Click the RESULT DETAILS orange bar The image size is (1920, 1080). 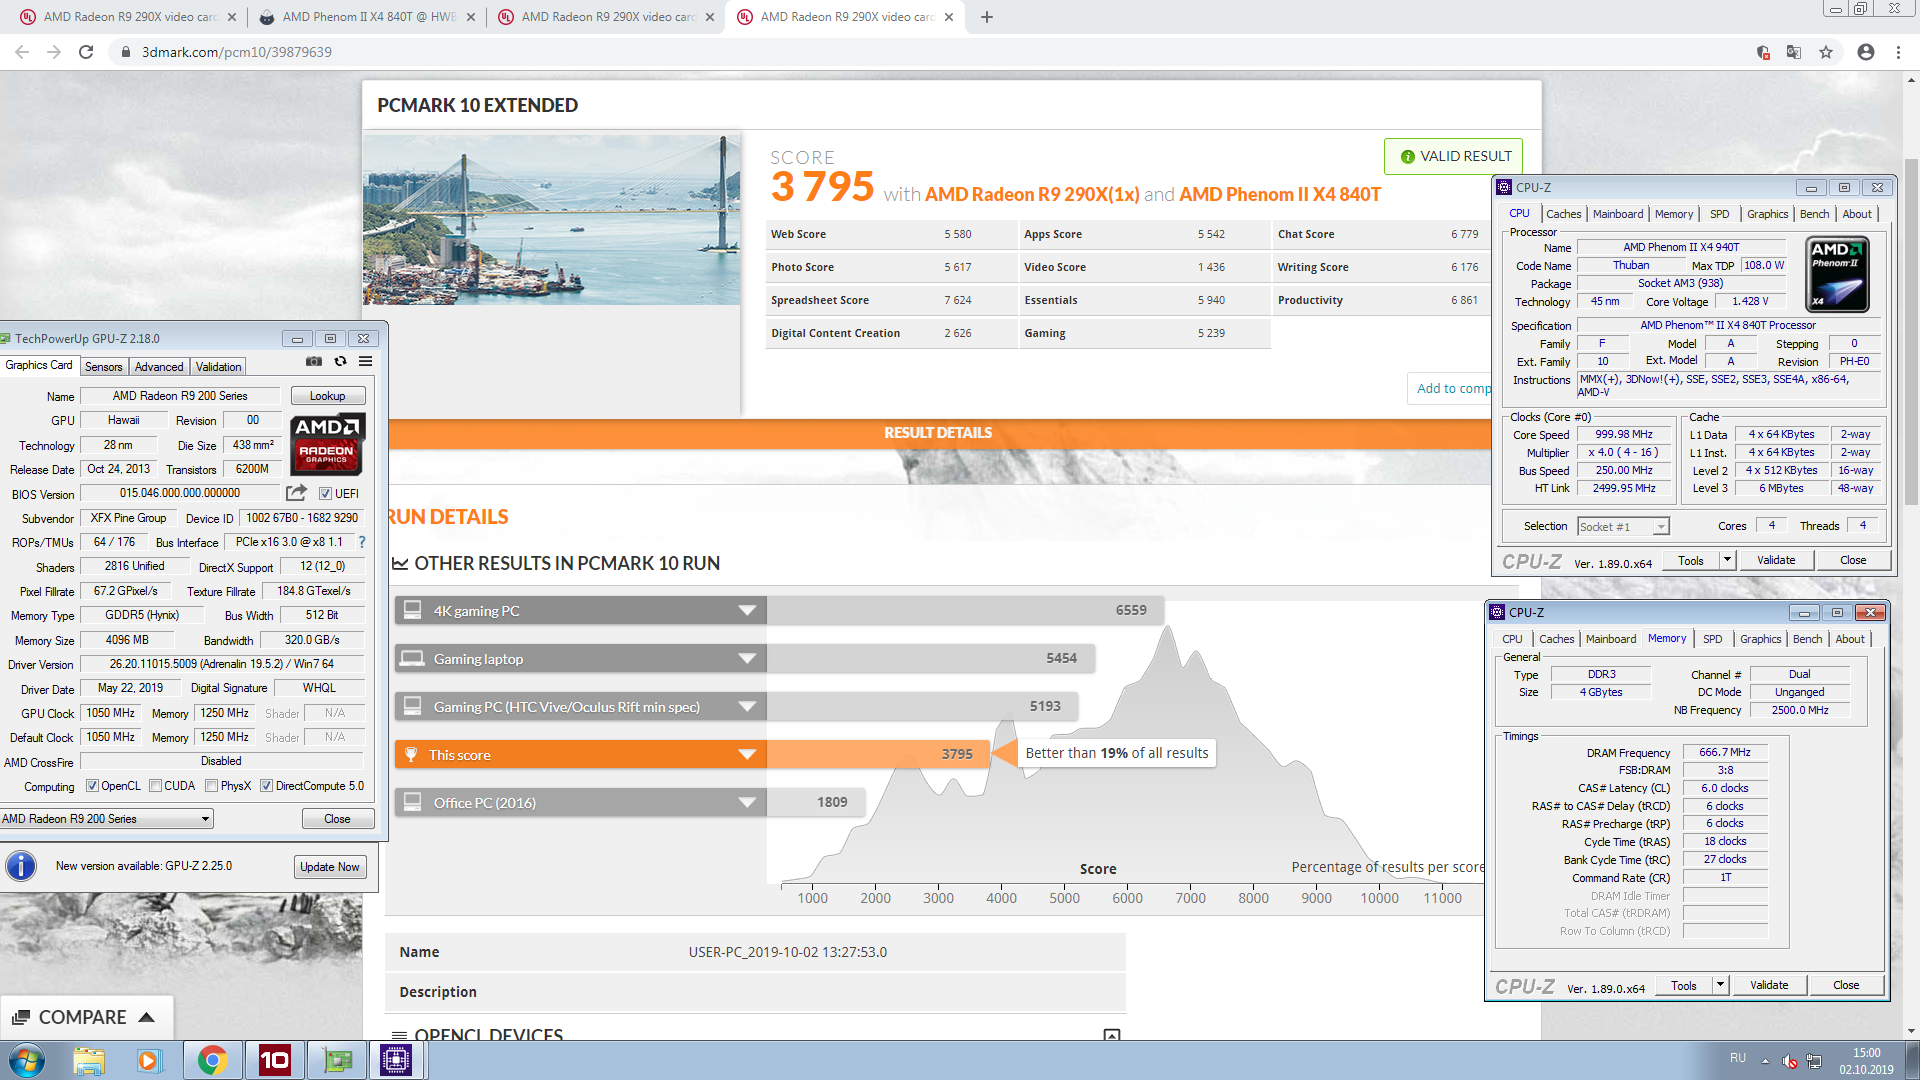click(x=938, y=433)
